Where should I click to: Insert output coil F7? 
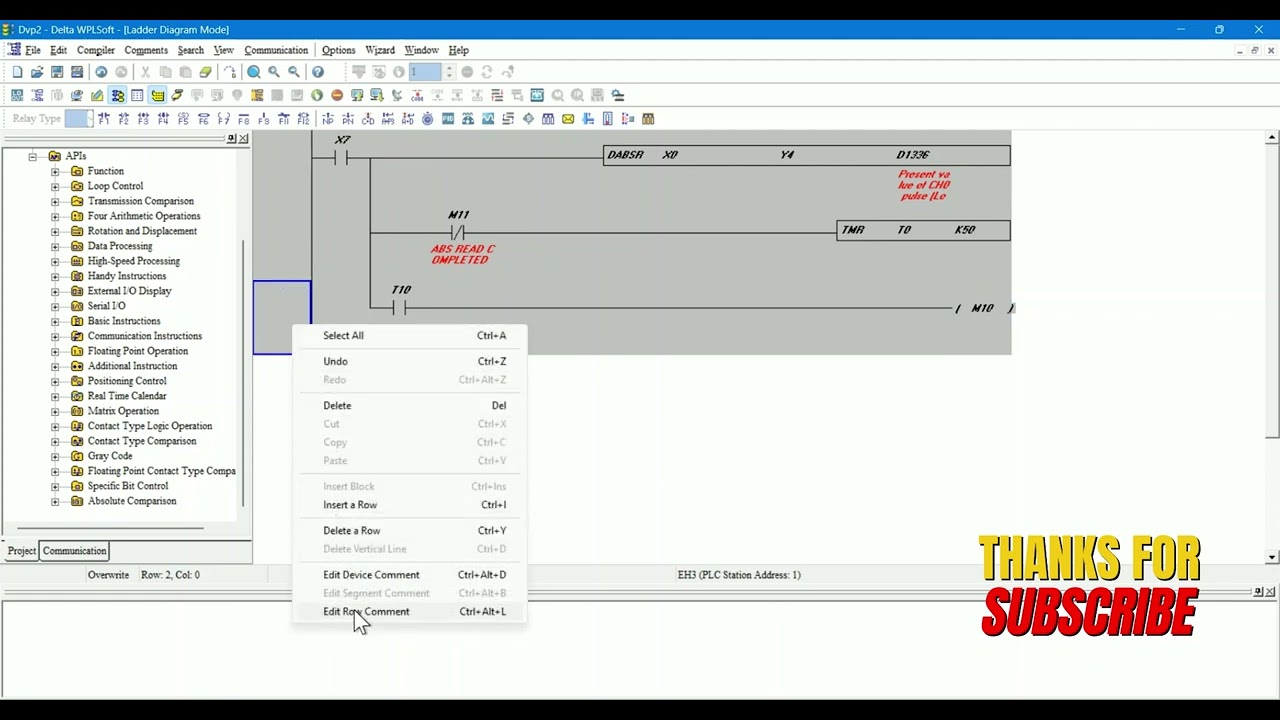[x=224, y=119]
